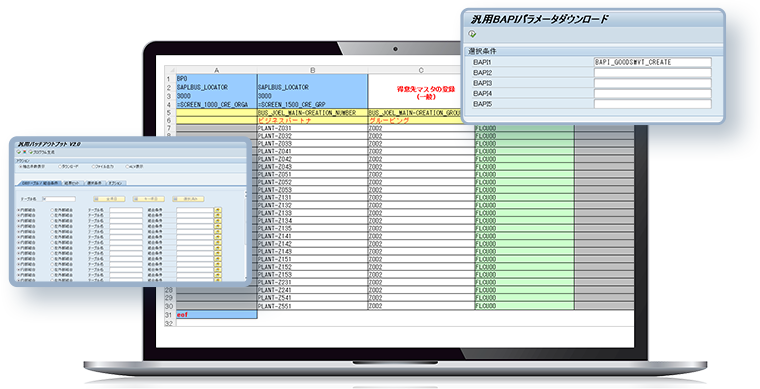This screenshot has height=389, width=760.
Task: Click the プログラム生成 toolbar icon
Action: (x=42, y=152)
